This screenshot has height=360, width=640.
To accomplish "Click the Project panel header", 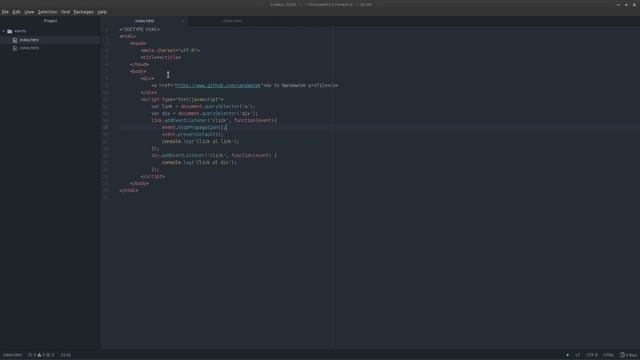I will [x=51, y=21].
